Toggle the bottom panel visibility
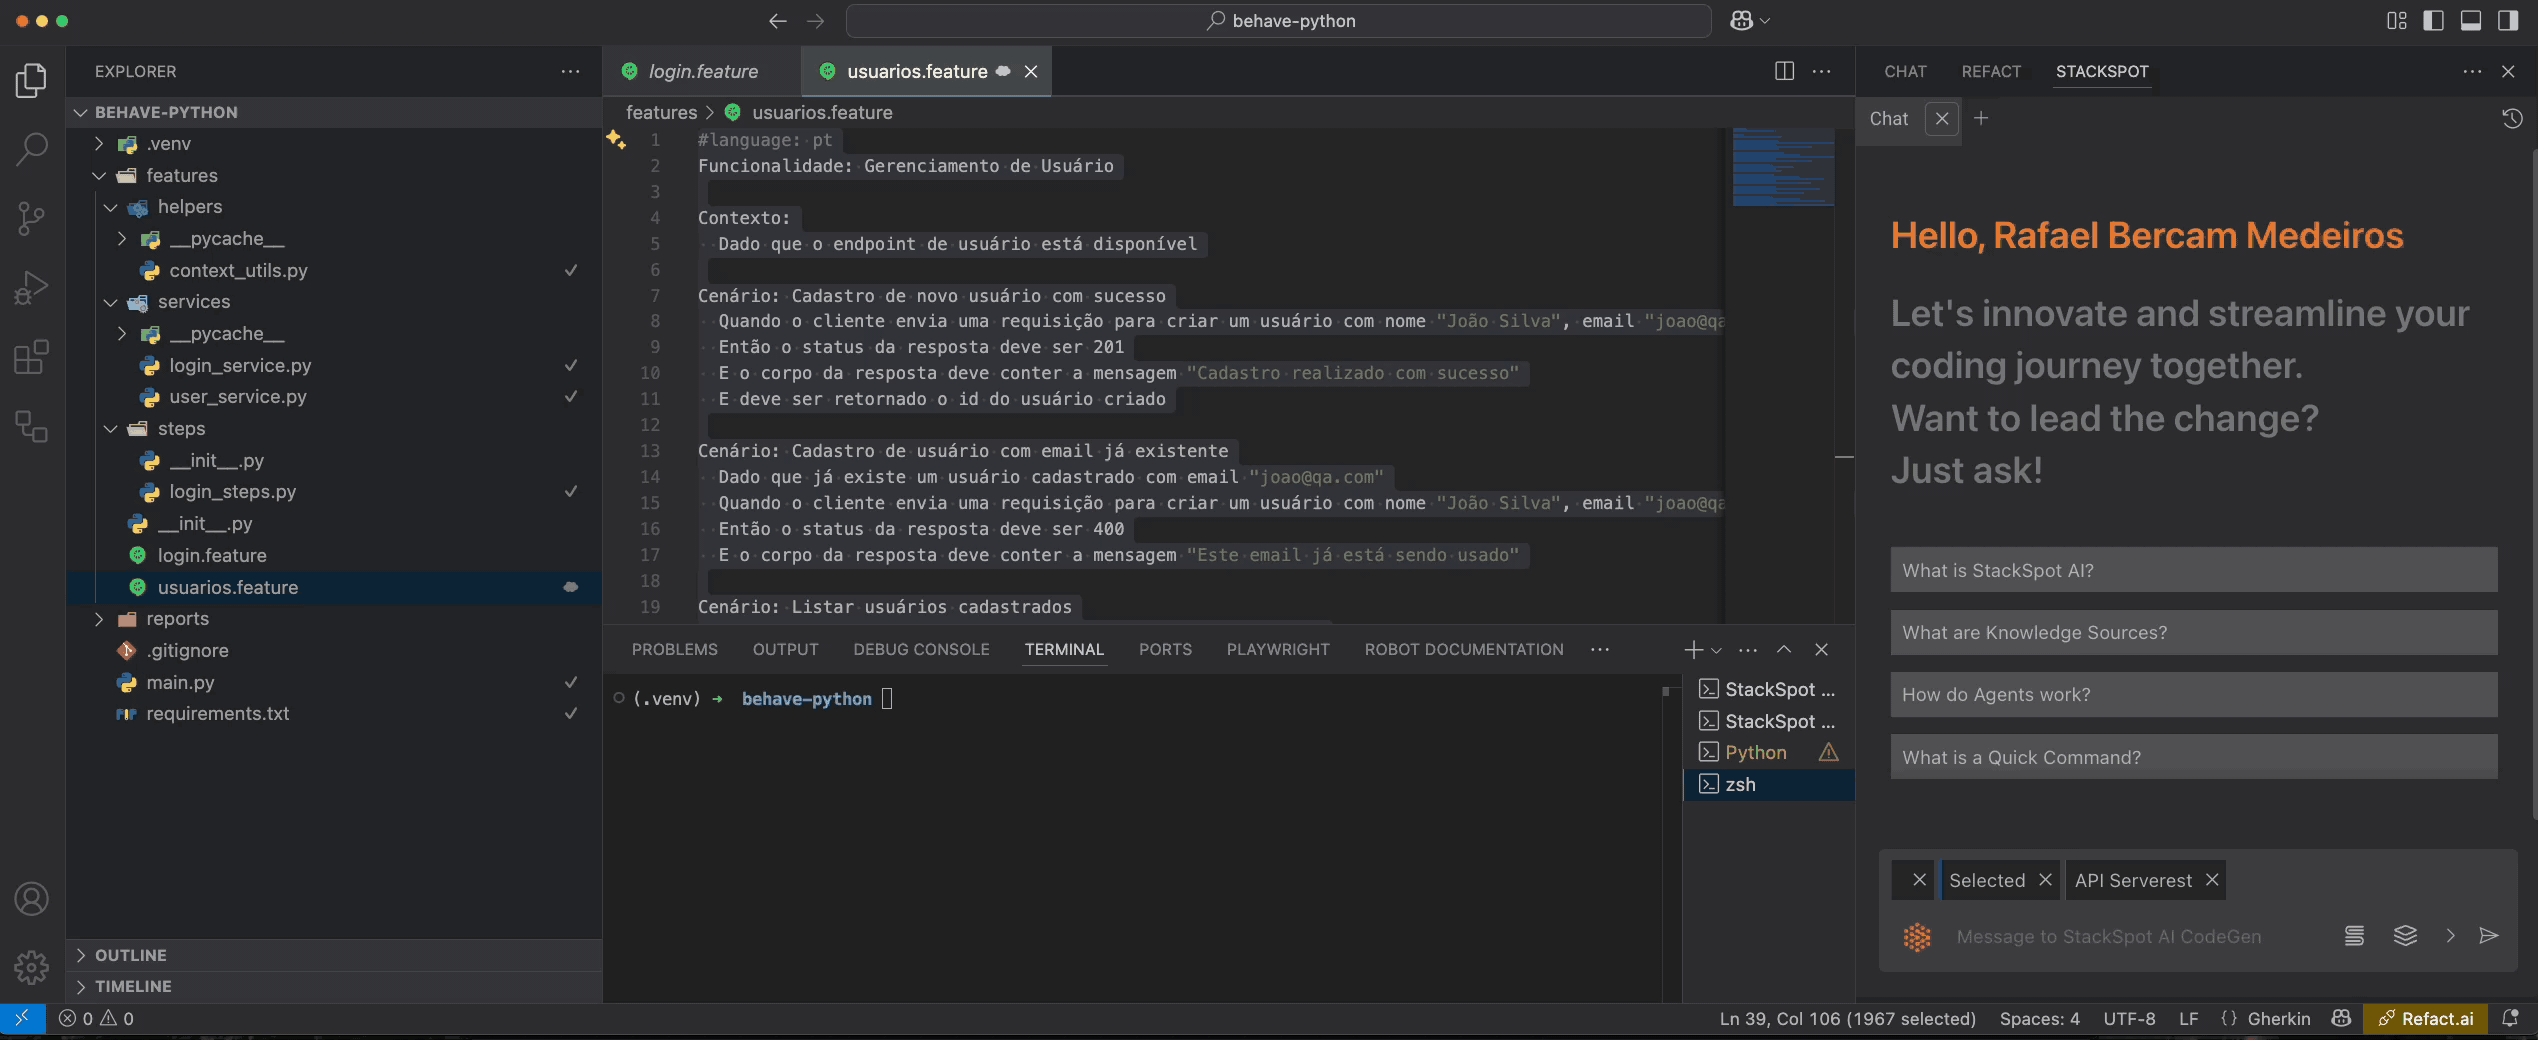This screenshot has width=2538, height=1040. pos(2471,21)
